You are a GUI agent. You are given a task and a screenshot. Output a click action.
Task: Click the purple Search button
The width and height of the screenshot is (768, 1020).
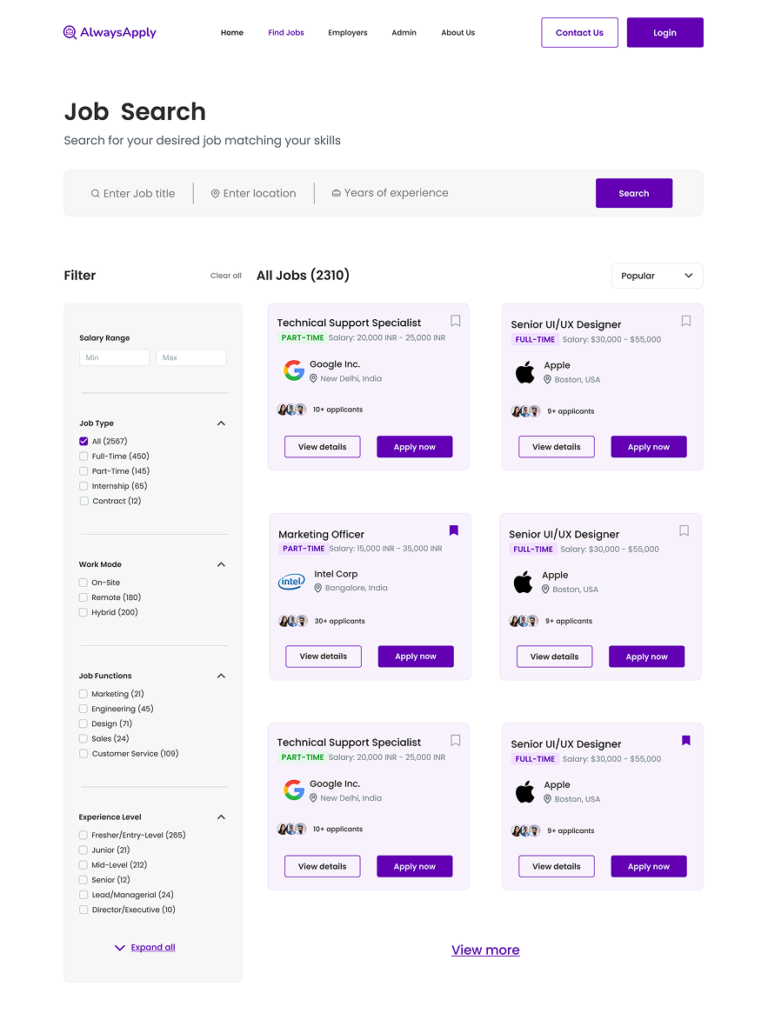pos(634,193)
